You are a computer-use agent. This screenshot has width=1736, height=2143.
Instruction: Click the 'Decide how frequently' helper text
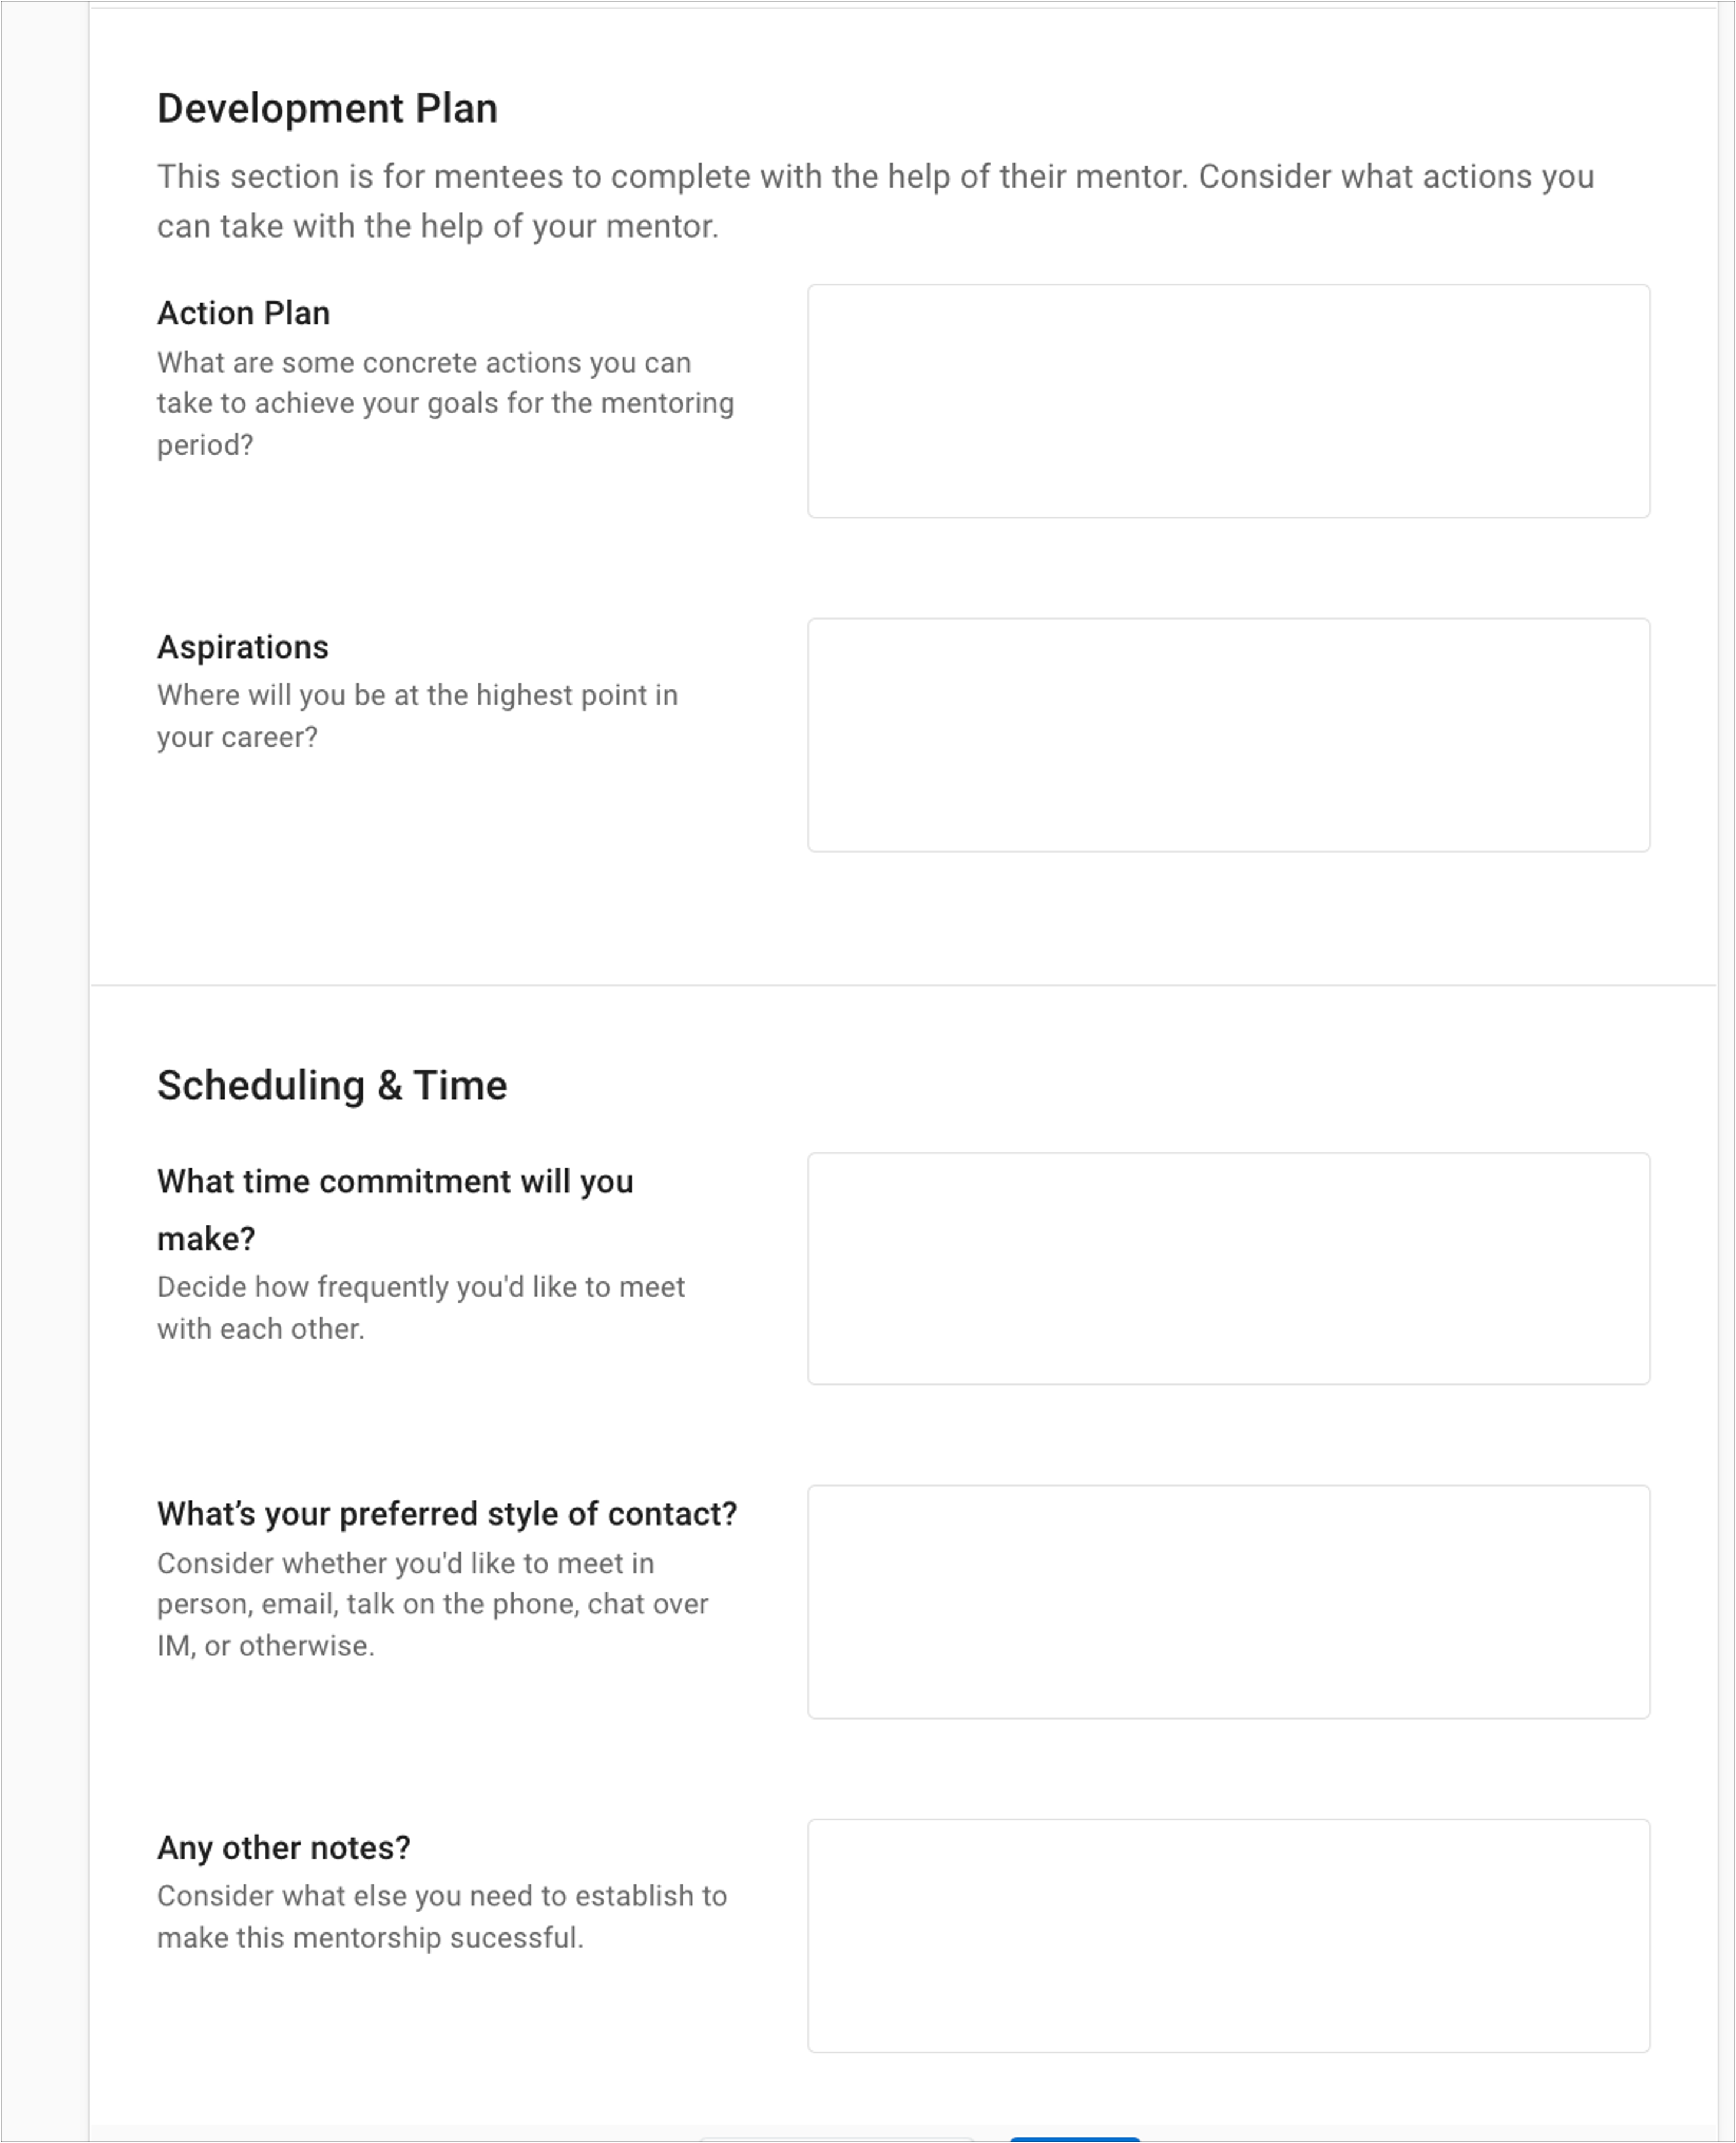point(421,1308)
